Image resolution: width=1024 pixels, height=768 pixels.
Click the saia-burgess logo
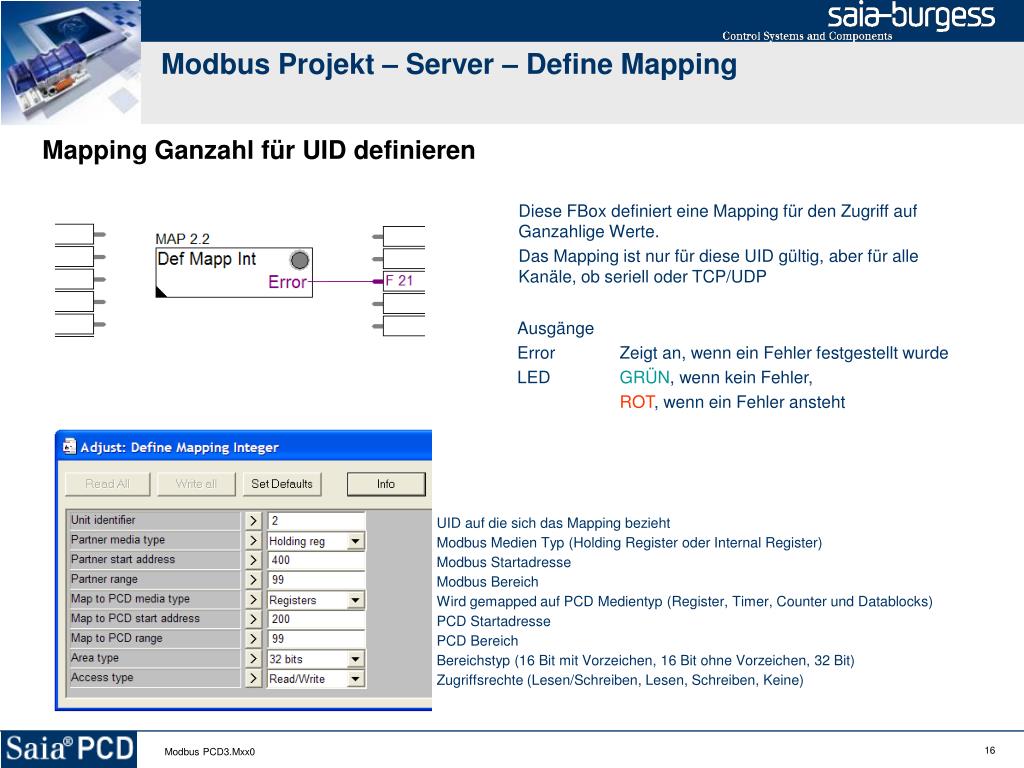911,17
